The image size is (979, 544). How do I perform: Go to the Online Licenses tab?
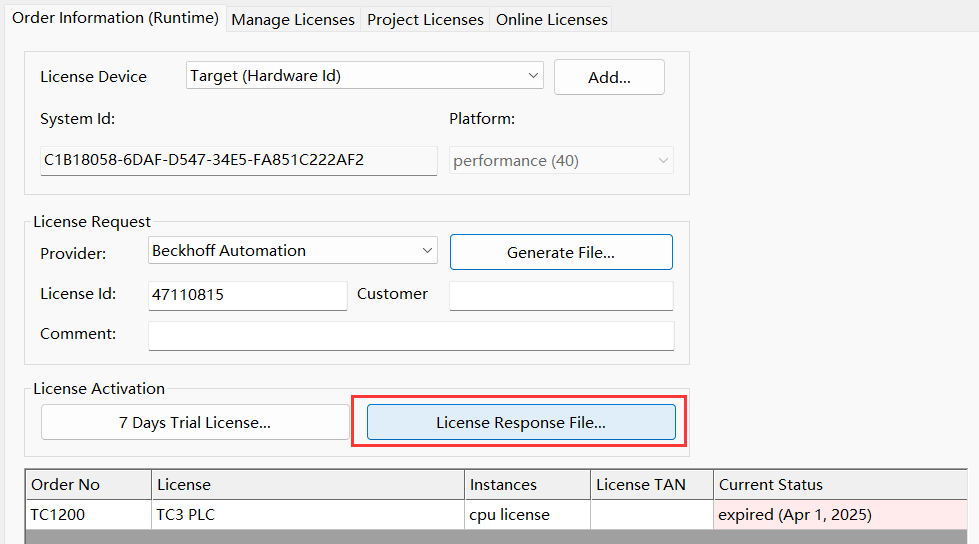tap(552, 20)
